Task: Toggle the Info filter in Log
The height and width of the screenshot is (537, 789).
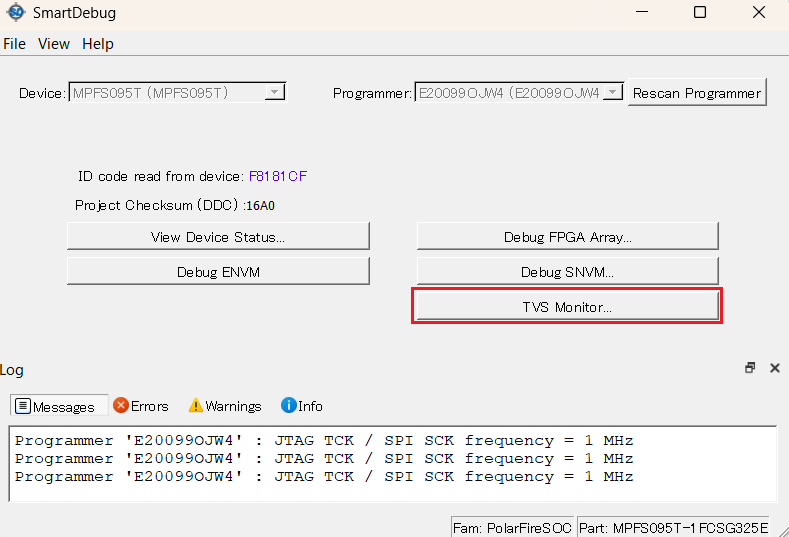Action: [302, 406]
